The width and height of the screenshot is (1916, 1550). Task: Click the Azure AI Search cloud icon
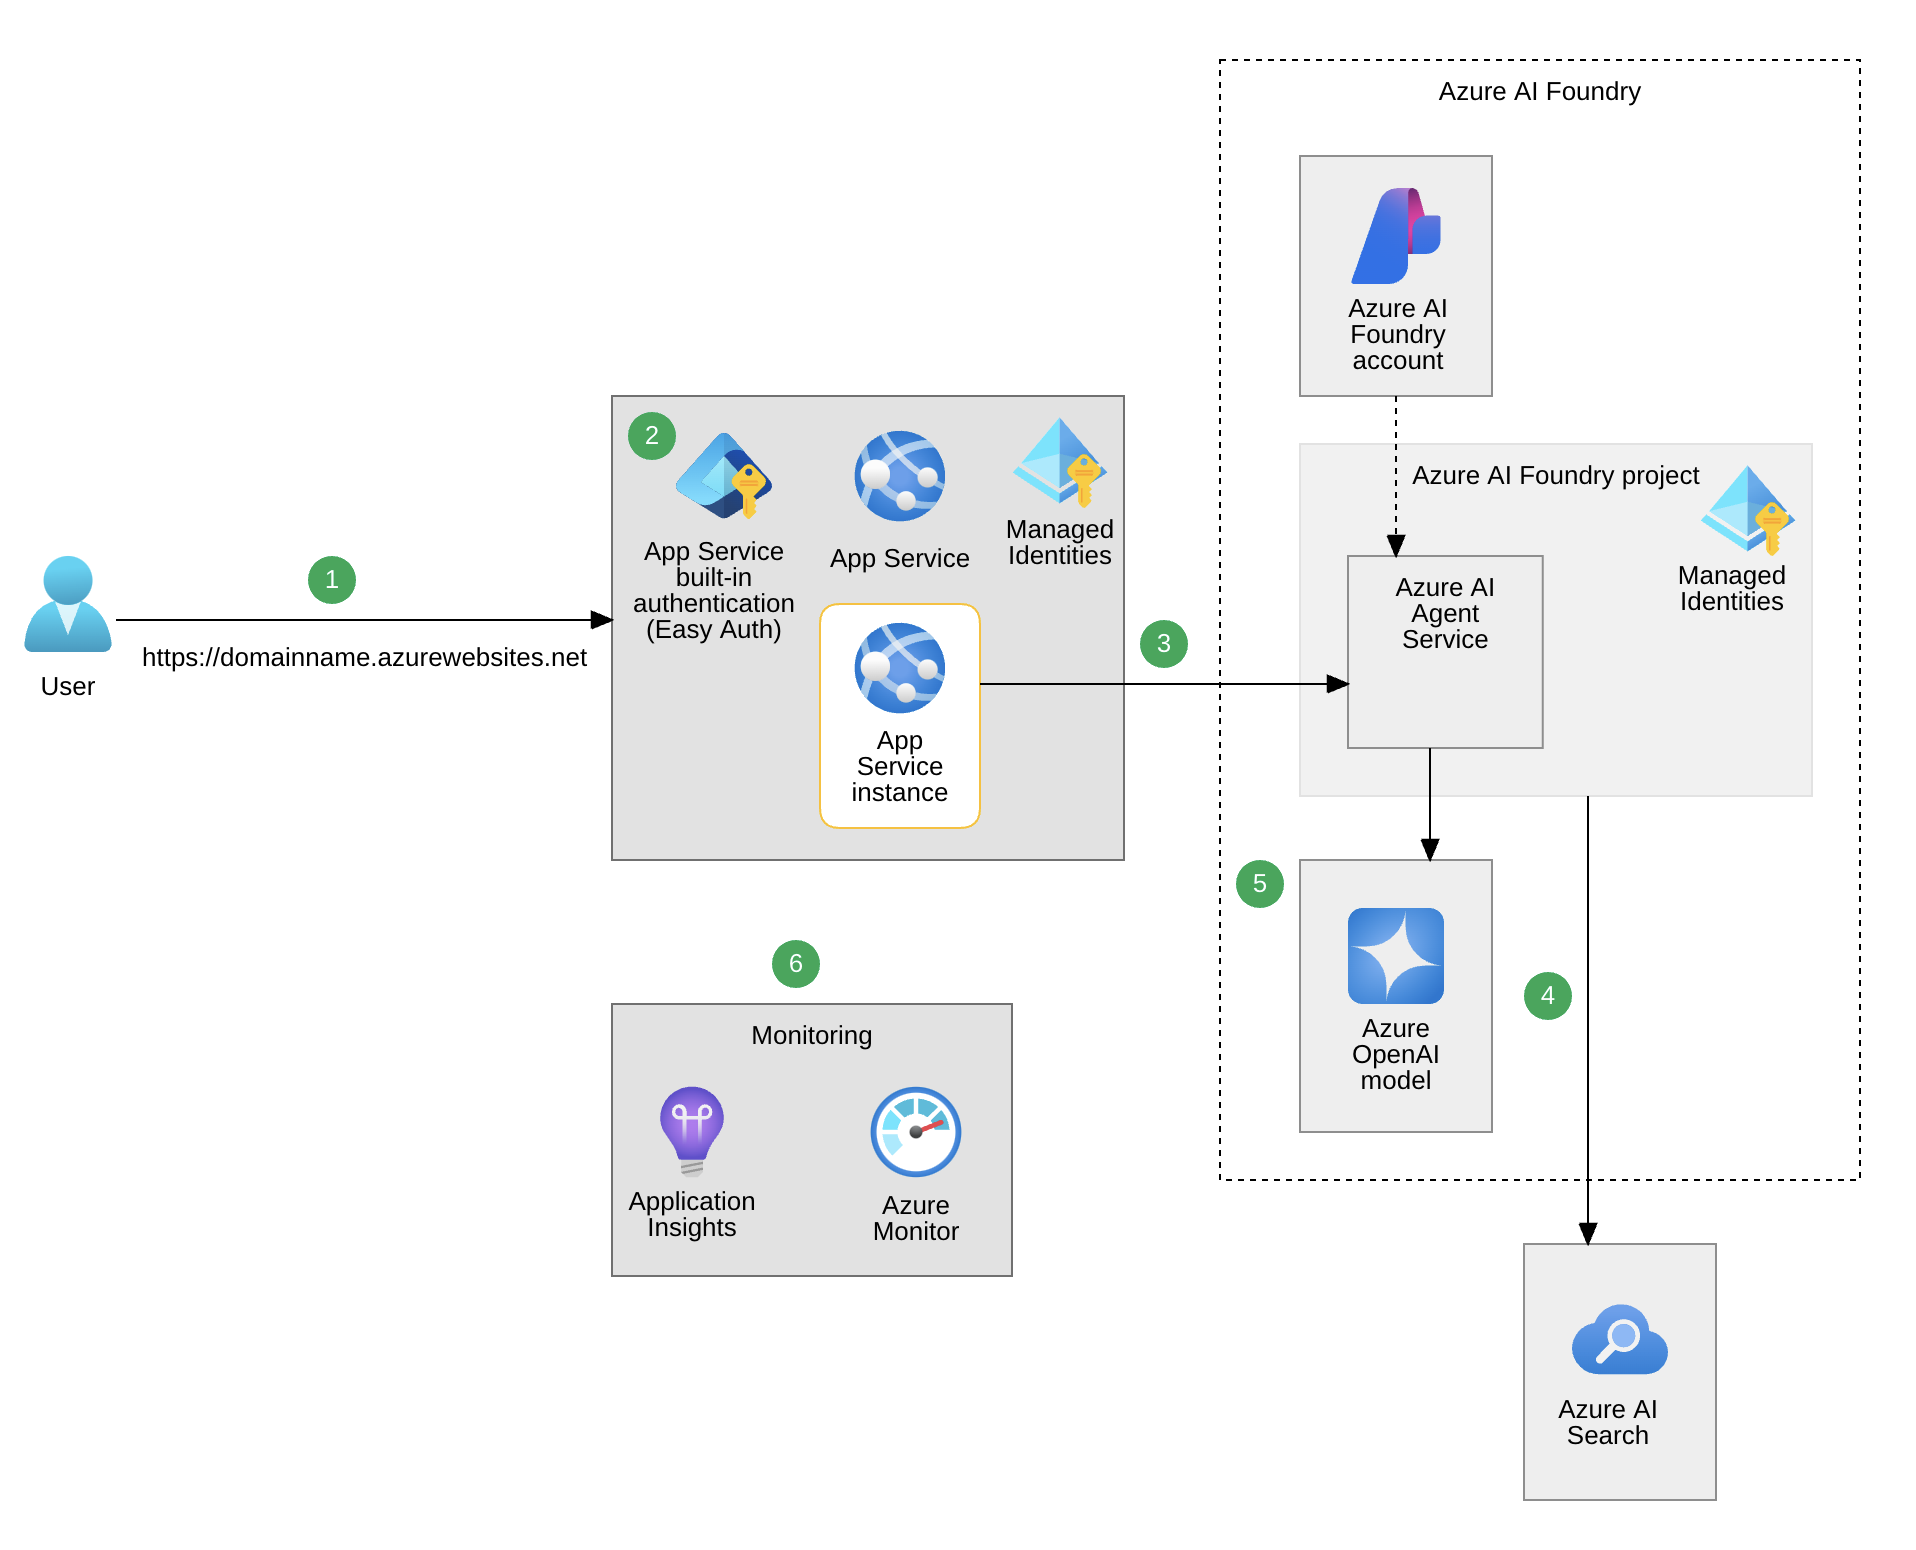pyautogui.click(x=1620, y=1340)
